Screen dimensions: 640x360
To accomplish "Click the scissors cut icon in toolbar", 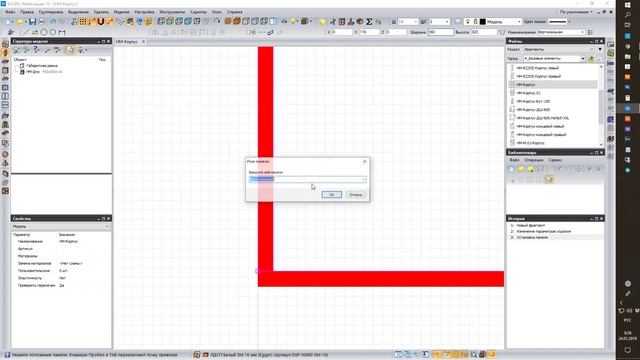I will point(333,22).
